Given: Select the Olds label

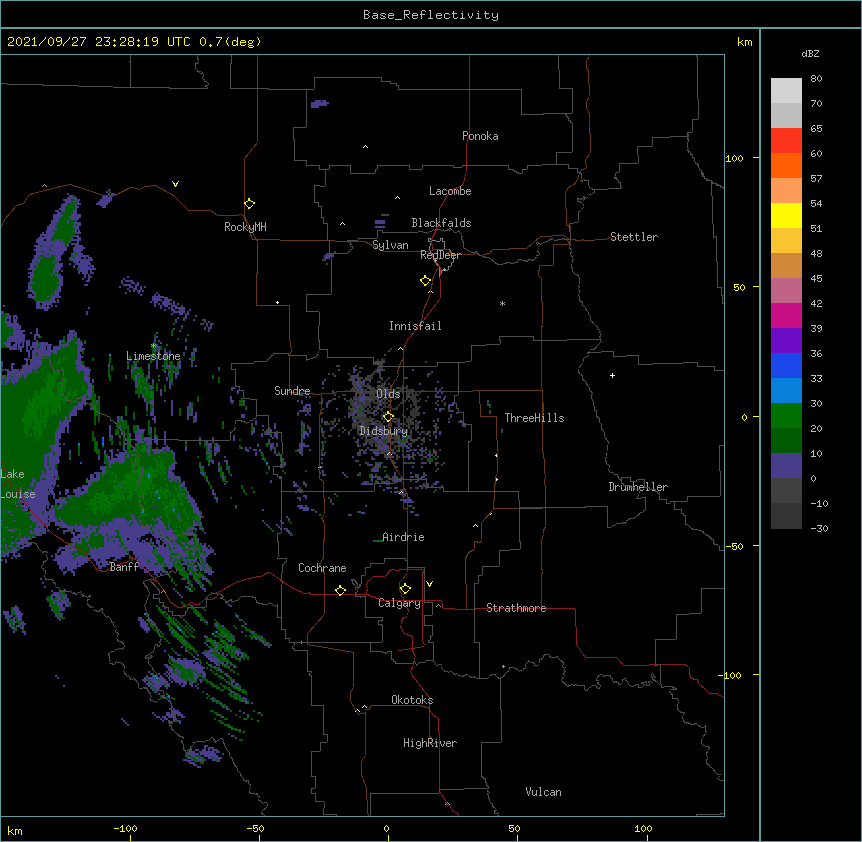Looking at the screenshot, I should click(x=388, y=394).
